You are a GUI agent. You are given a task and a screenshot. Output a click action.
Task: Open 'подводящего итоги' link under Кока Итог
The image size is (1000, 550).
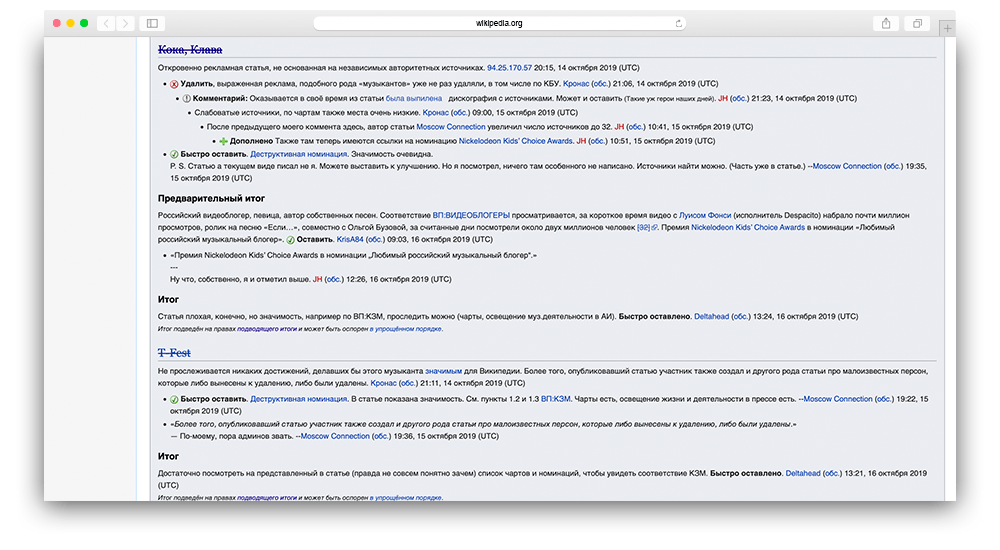[267, 329]
